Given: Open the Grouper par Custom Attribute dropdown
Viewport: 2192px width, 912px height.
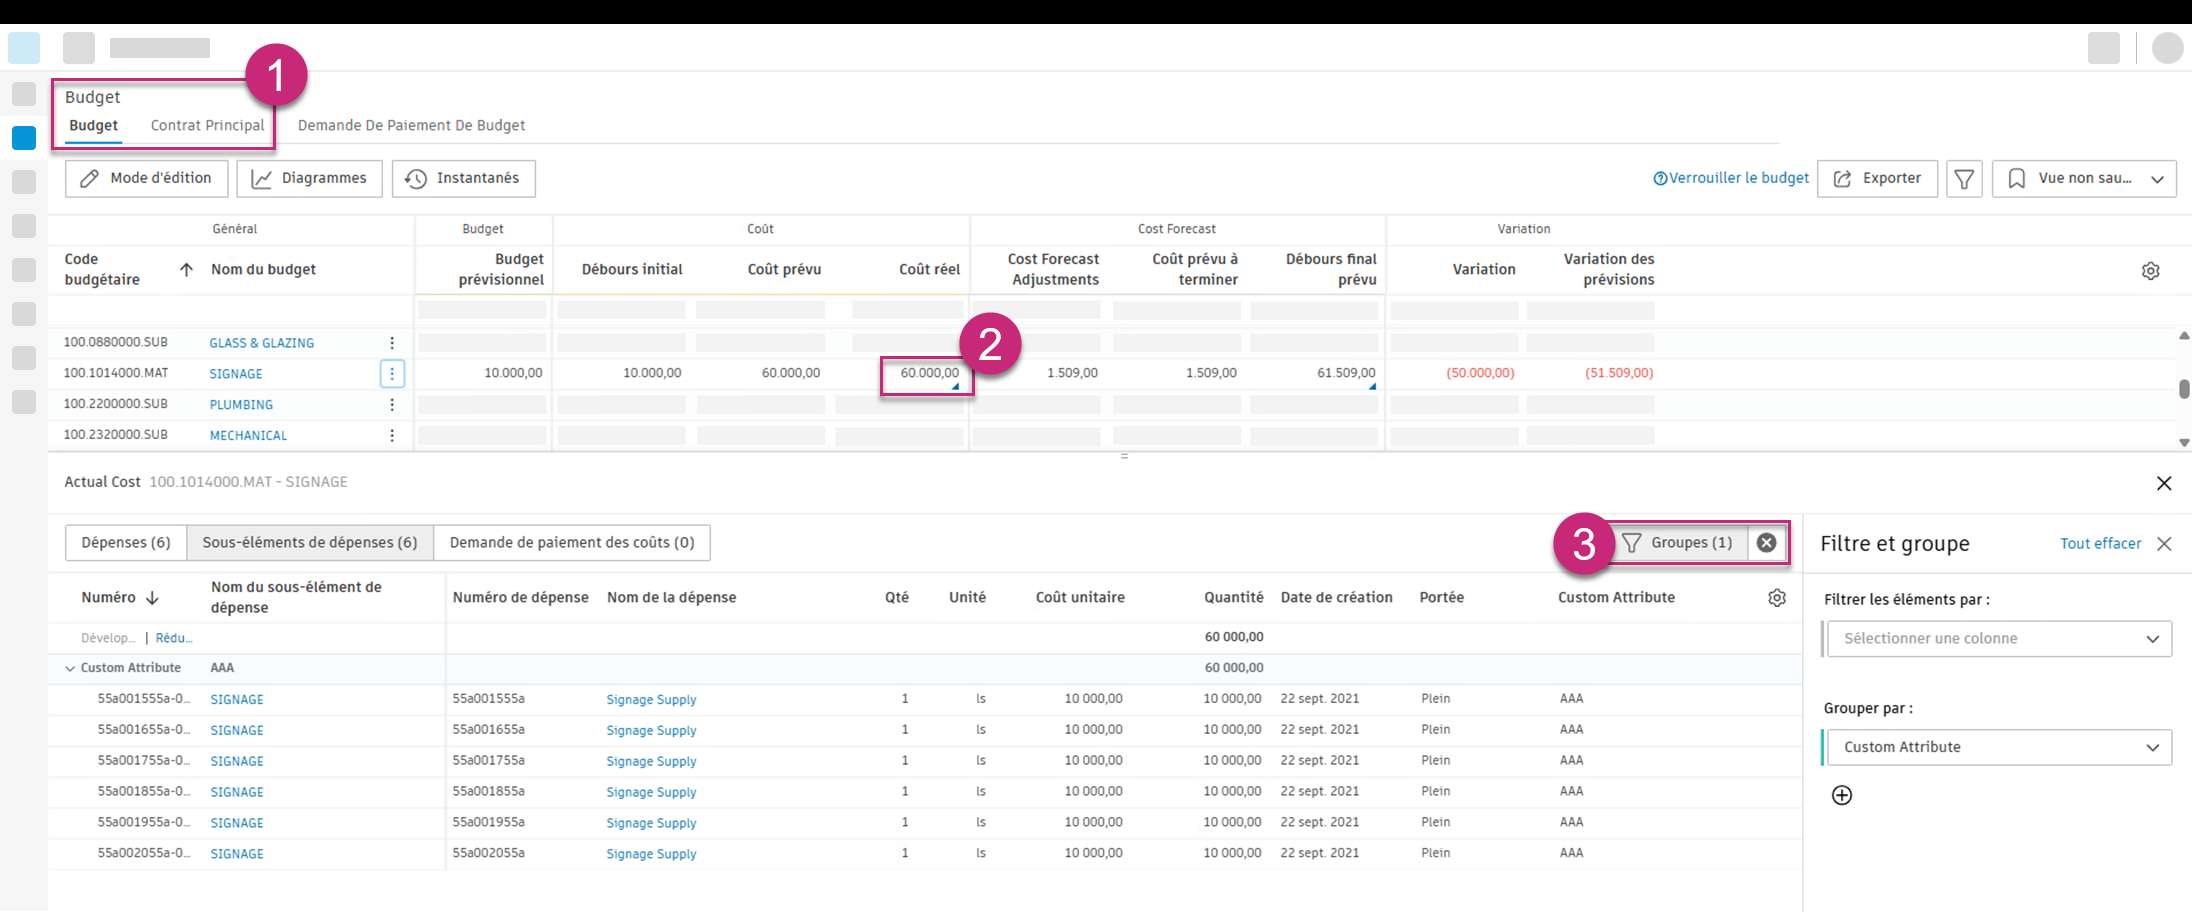Looking at the screenshot, I should (1999, 748).
